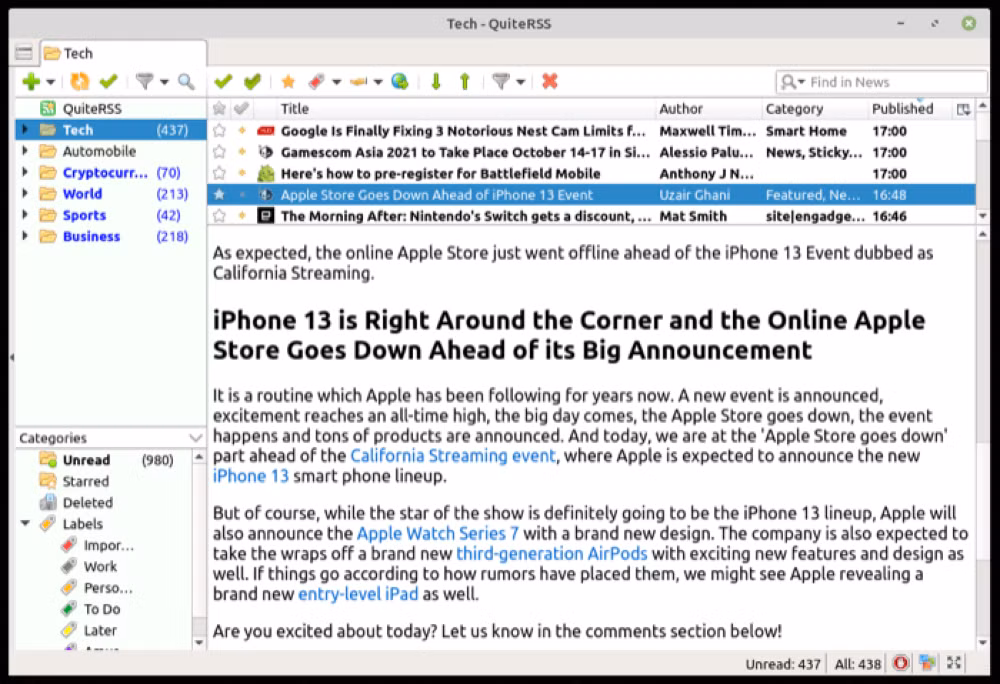Click the feeds filter funnel icon
This screenshot has height=684, width=1000.
point(145,82)
